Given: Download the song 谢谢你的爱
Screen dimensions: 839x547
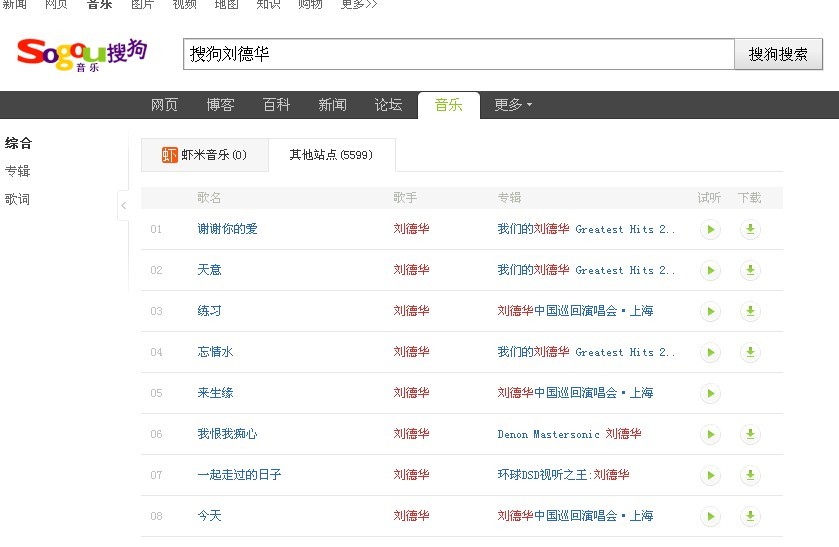Looking at the screenshot, I should pos(750,230).
